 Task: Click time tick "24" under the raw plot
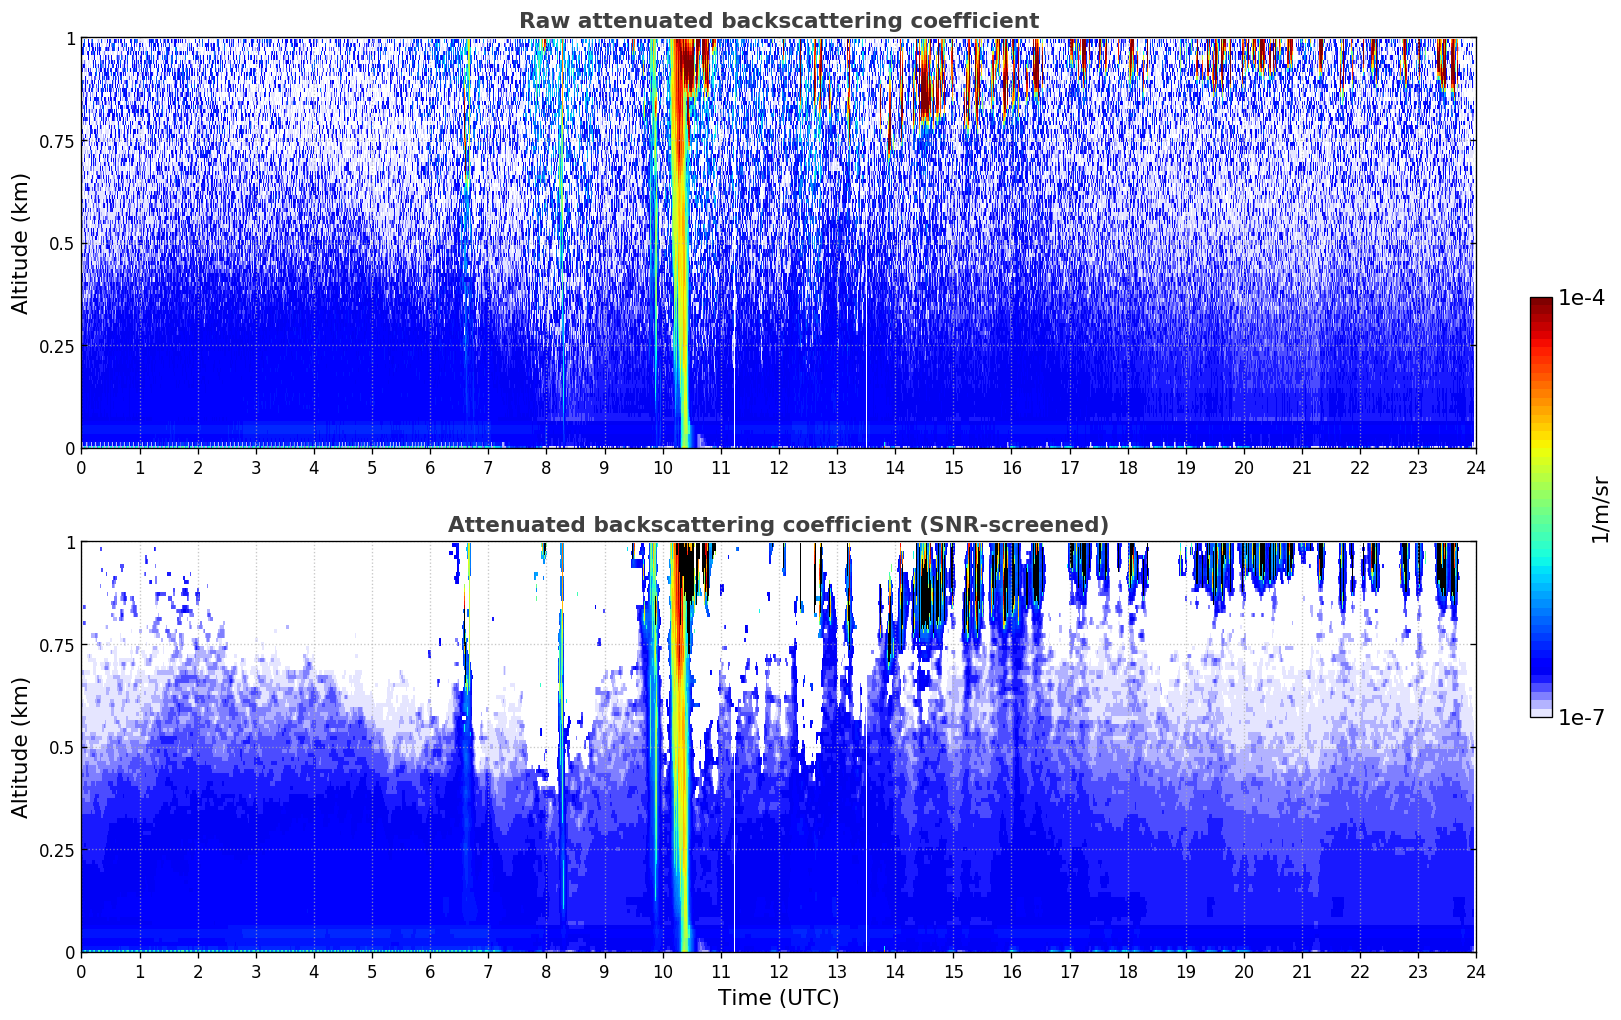(x=1476, y=467)
